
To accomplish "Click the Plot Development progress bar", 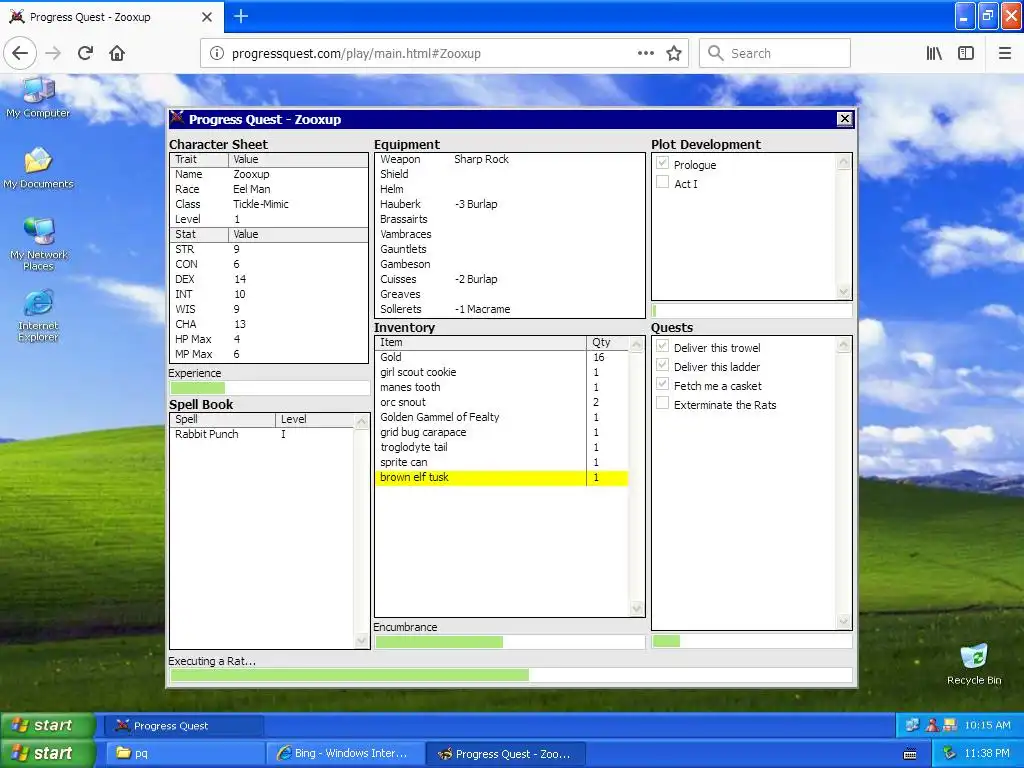I will click(752, 311).
